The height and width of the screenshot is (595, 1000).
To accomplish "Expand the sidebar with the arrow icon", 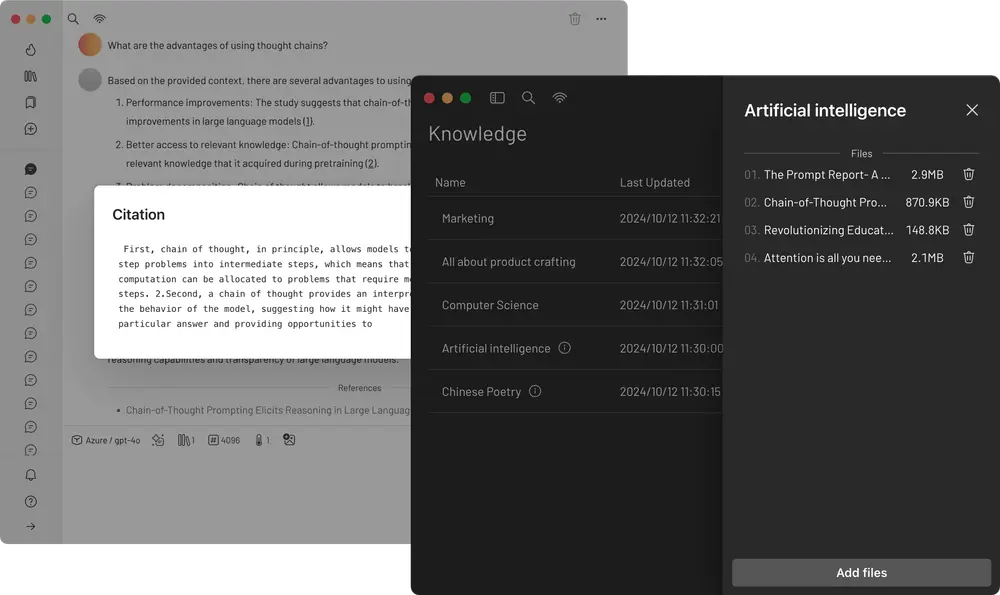I will click(30, 526).
